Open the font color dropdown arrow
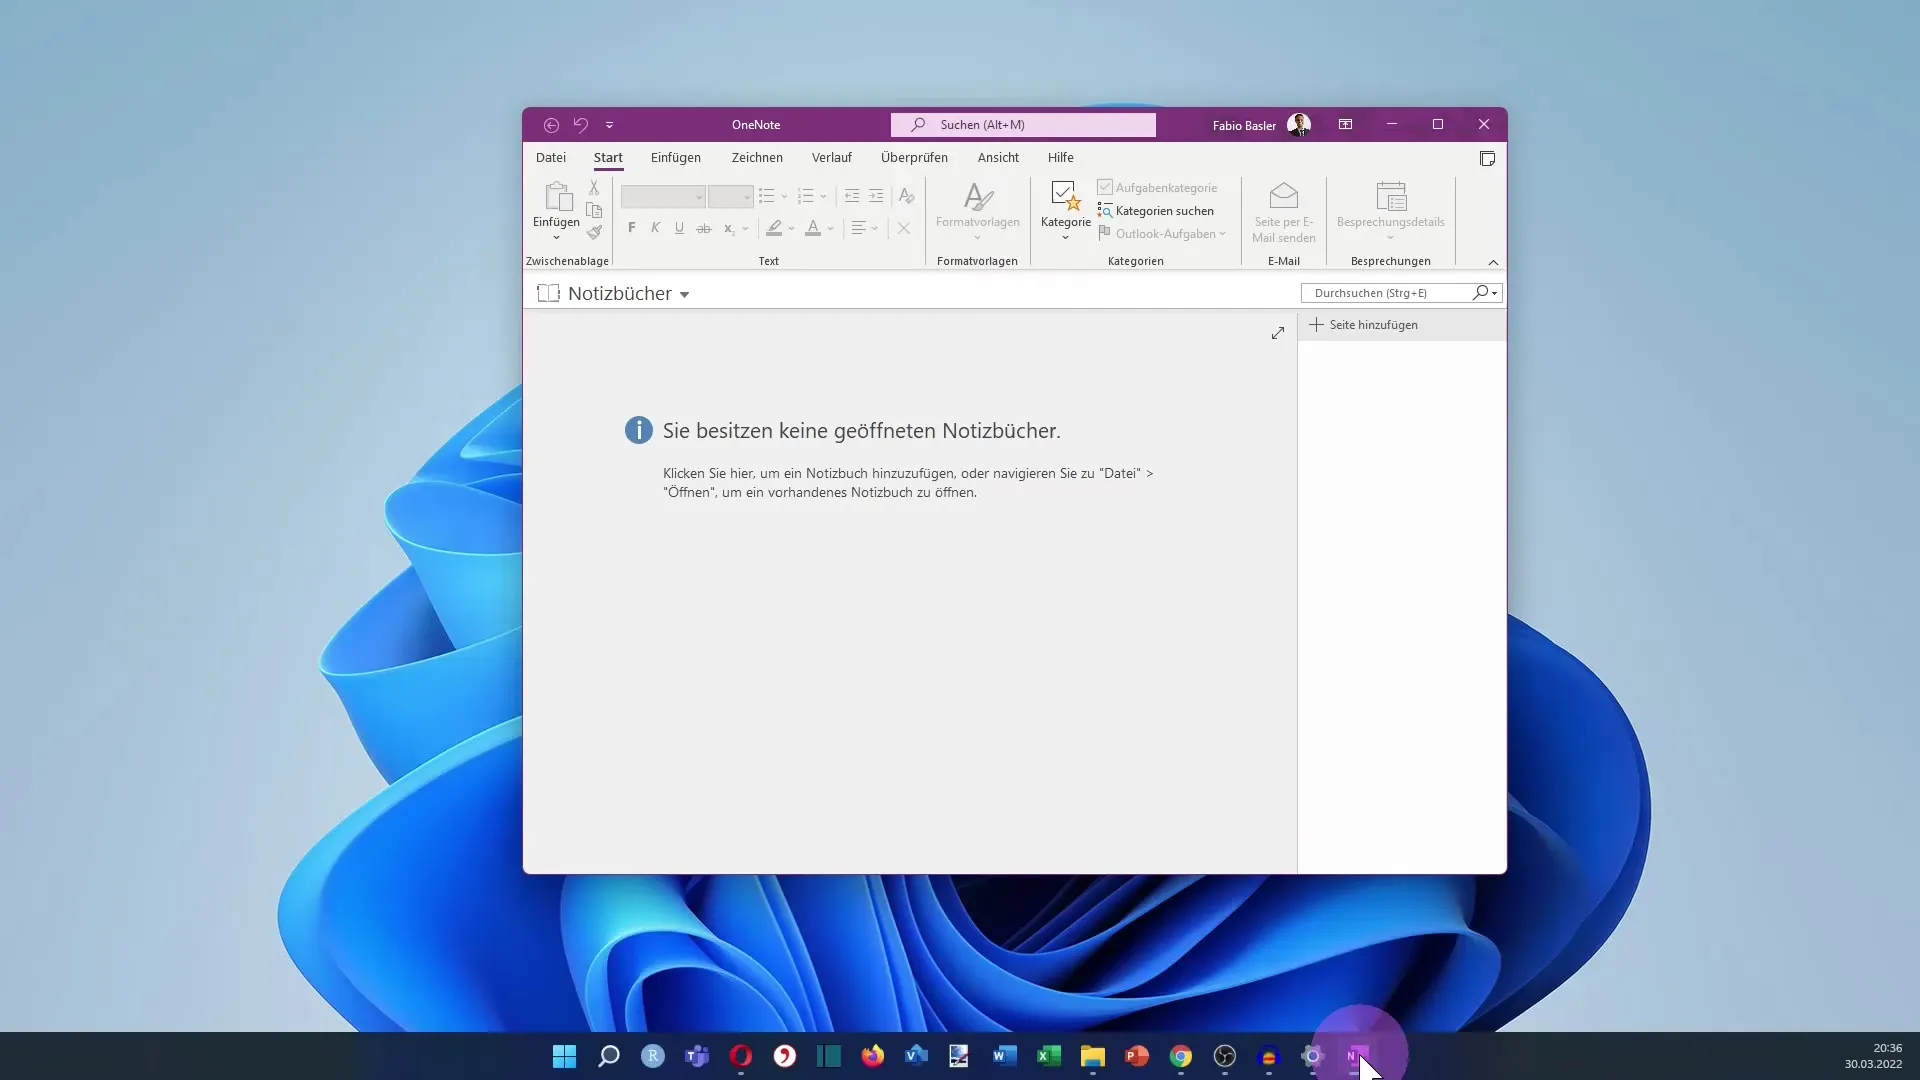This screenshot has height=1080, width=1920. coord(830,229)
